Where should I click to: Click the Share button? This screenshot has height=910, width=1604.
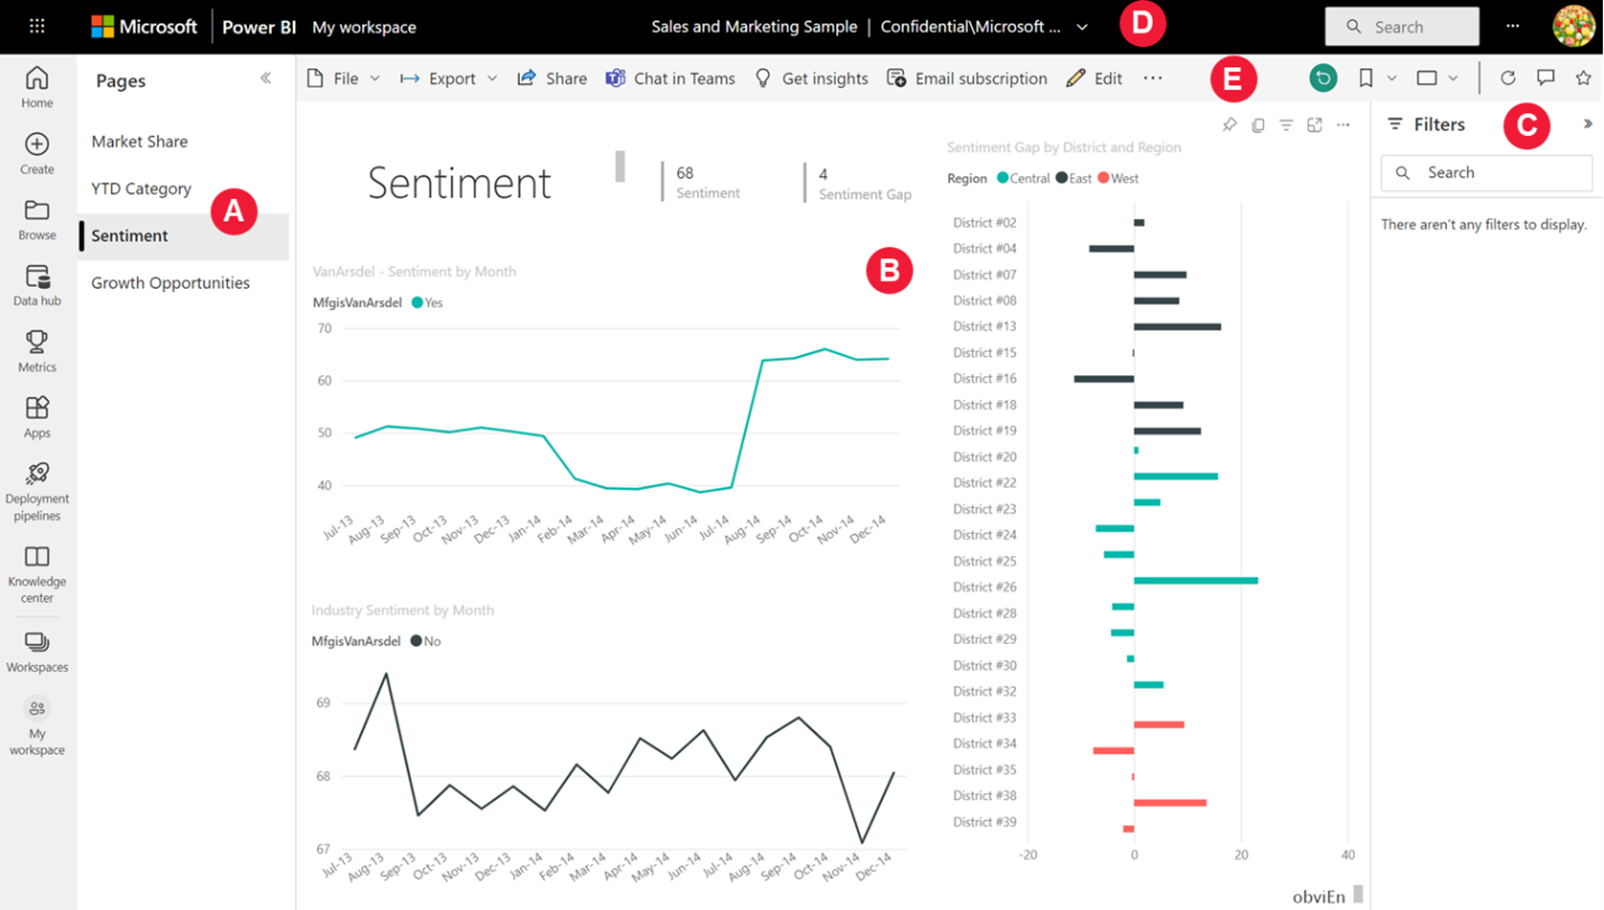552,78
